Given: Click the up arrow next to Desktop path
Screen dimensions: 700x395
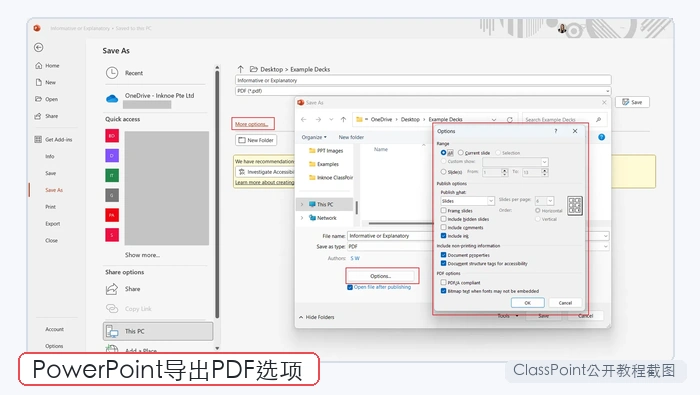Looking at the screenshot, I should tap(241, 69).
